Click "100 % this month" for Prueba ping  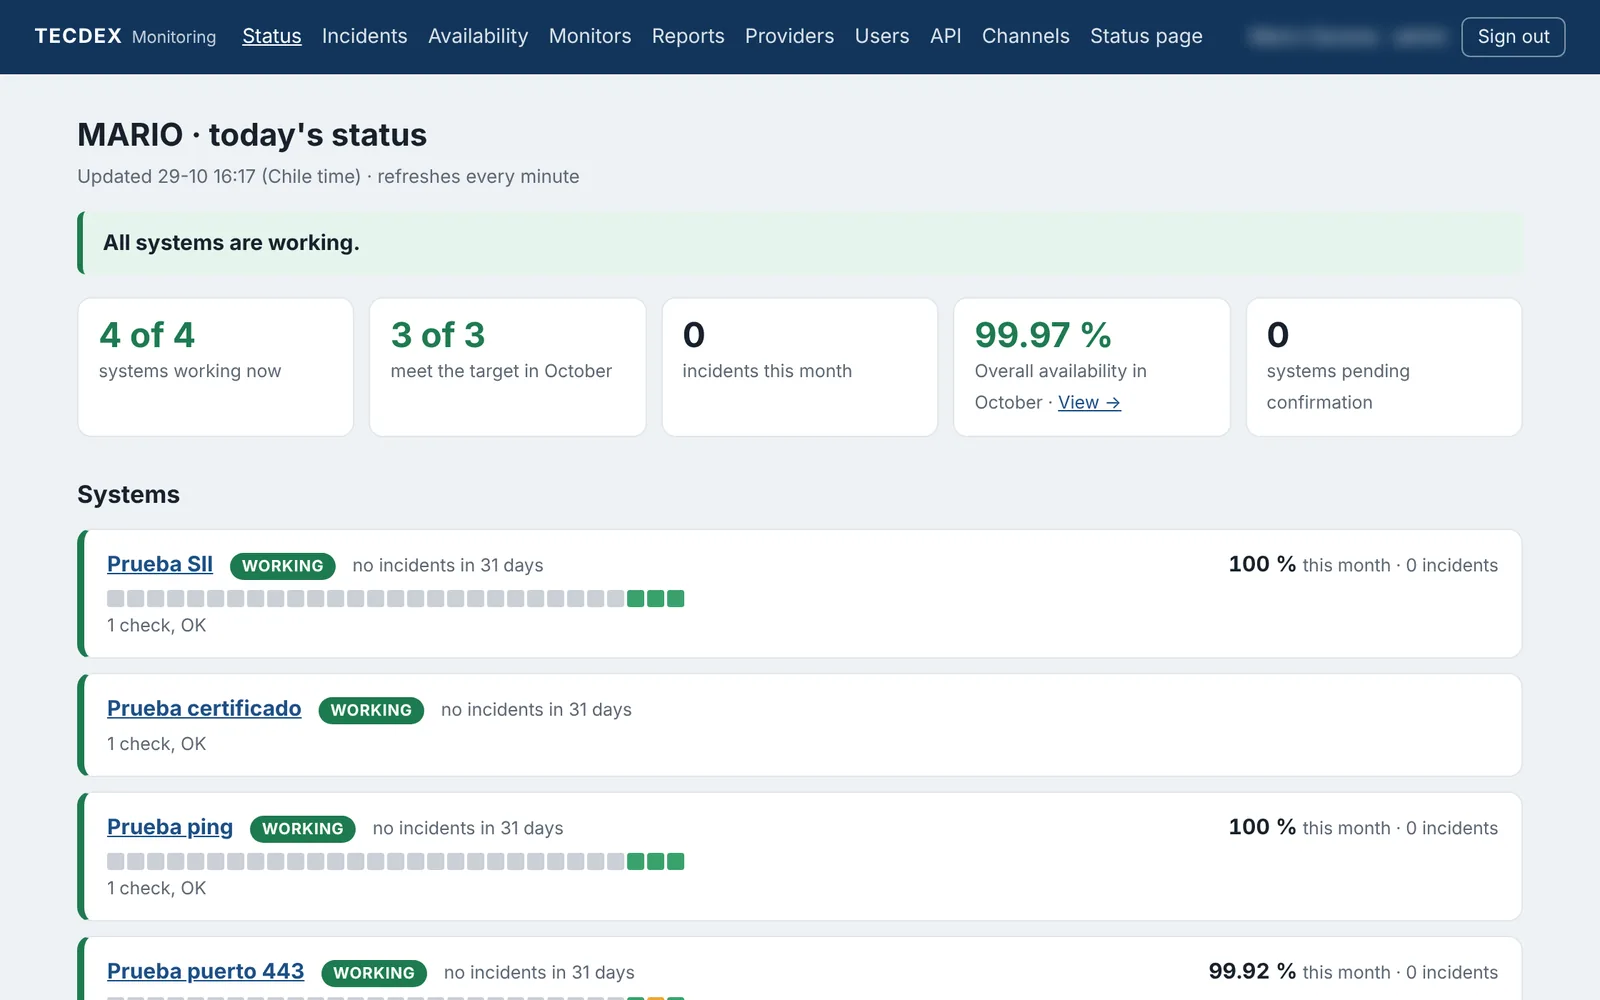(1309, 828)
